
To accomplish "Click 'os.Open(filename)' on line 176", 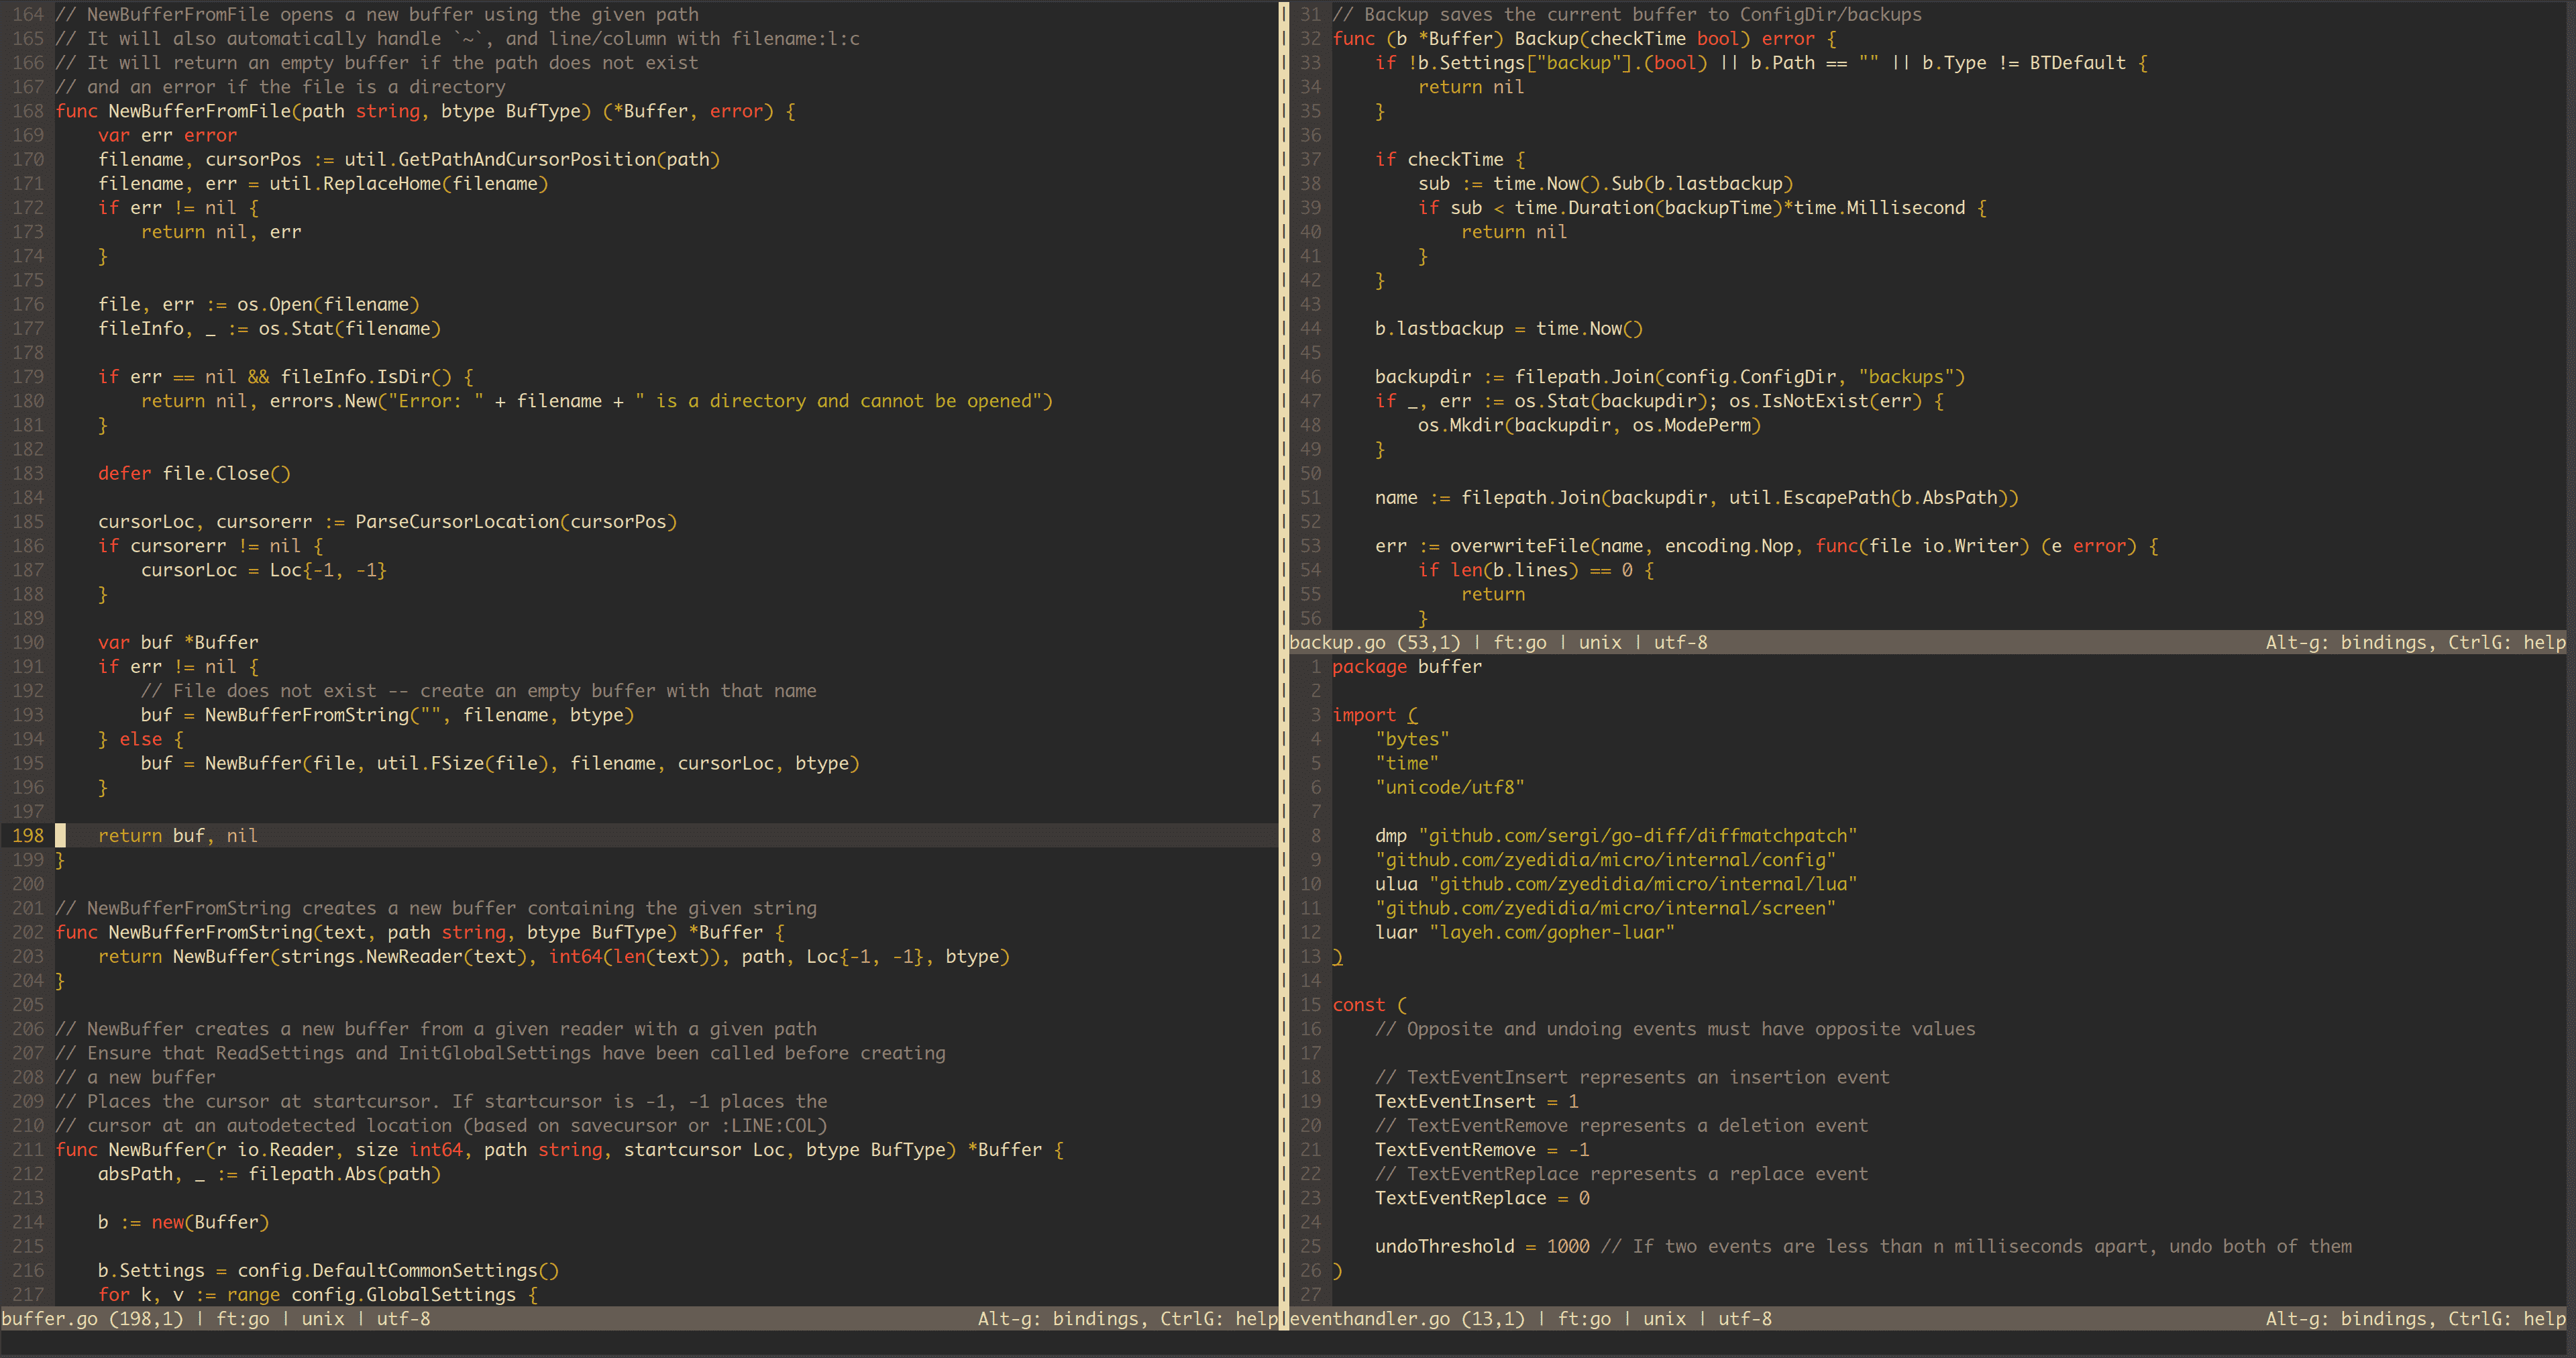I will (329, 305).
